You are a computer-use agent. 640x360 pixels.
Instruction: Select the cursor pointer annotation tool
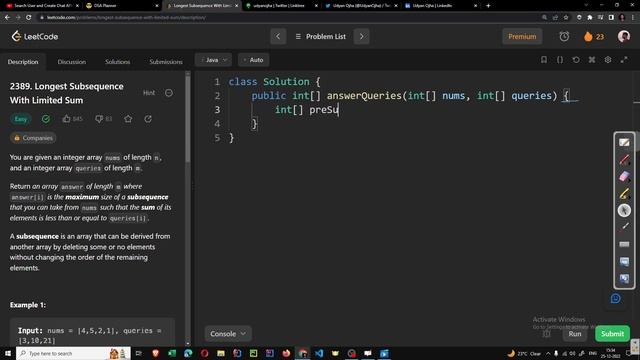point(624,210)
